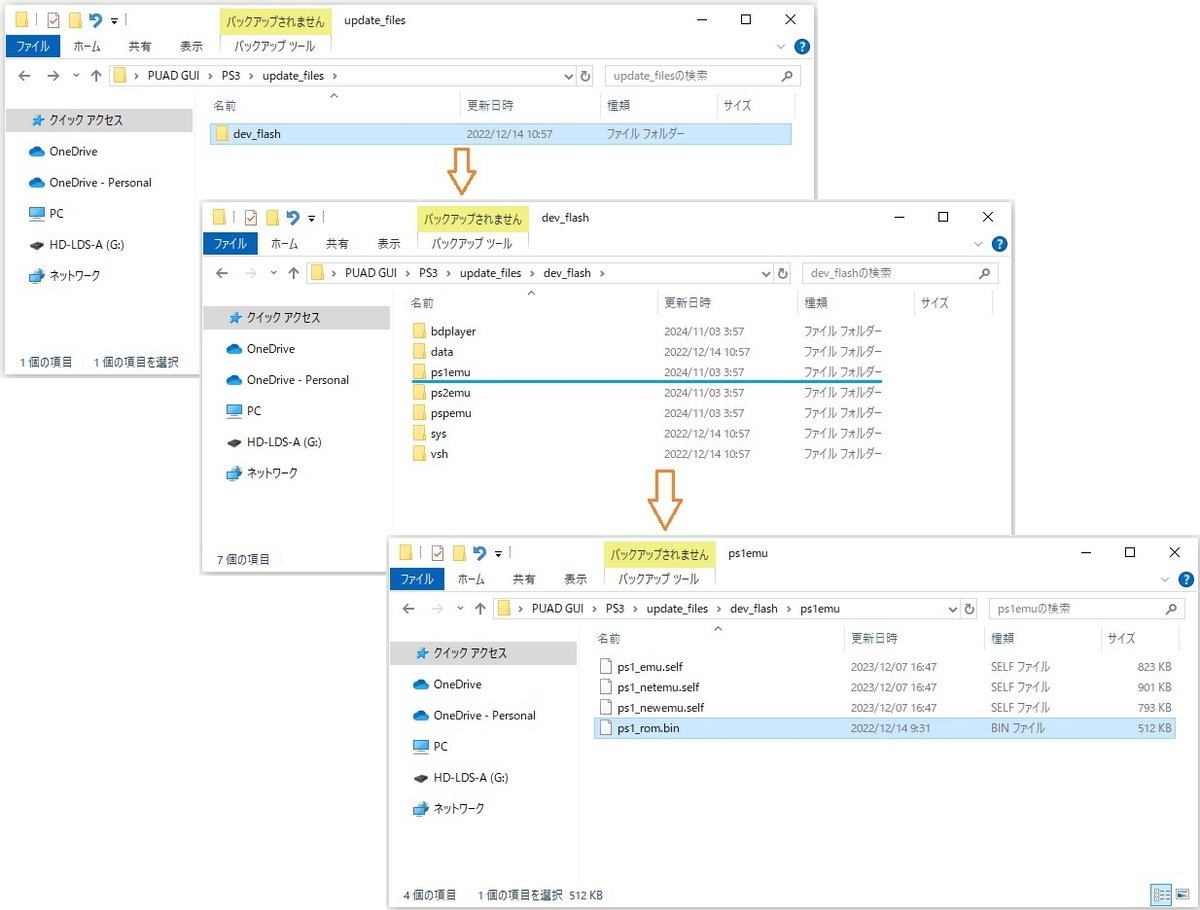Click ps1emuの検索 search box
This screenshot has width=1200, height=910.
pos(1088,608)
